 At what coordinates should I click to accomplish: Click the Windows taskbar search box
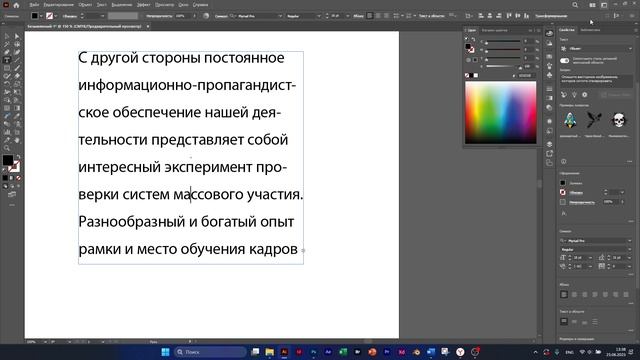point(210,352)
